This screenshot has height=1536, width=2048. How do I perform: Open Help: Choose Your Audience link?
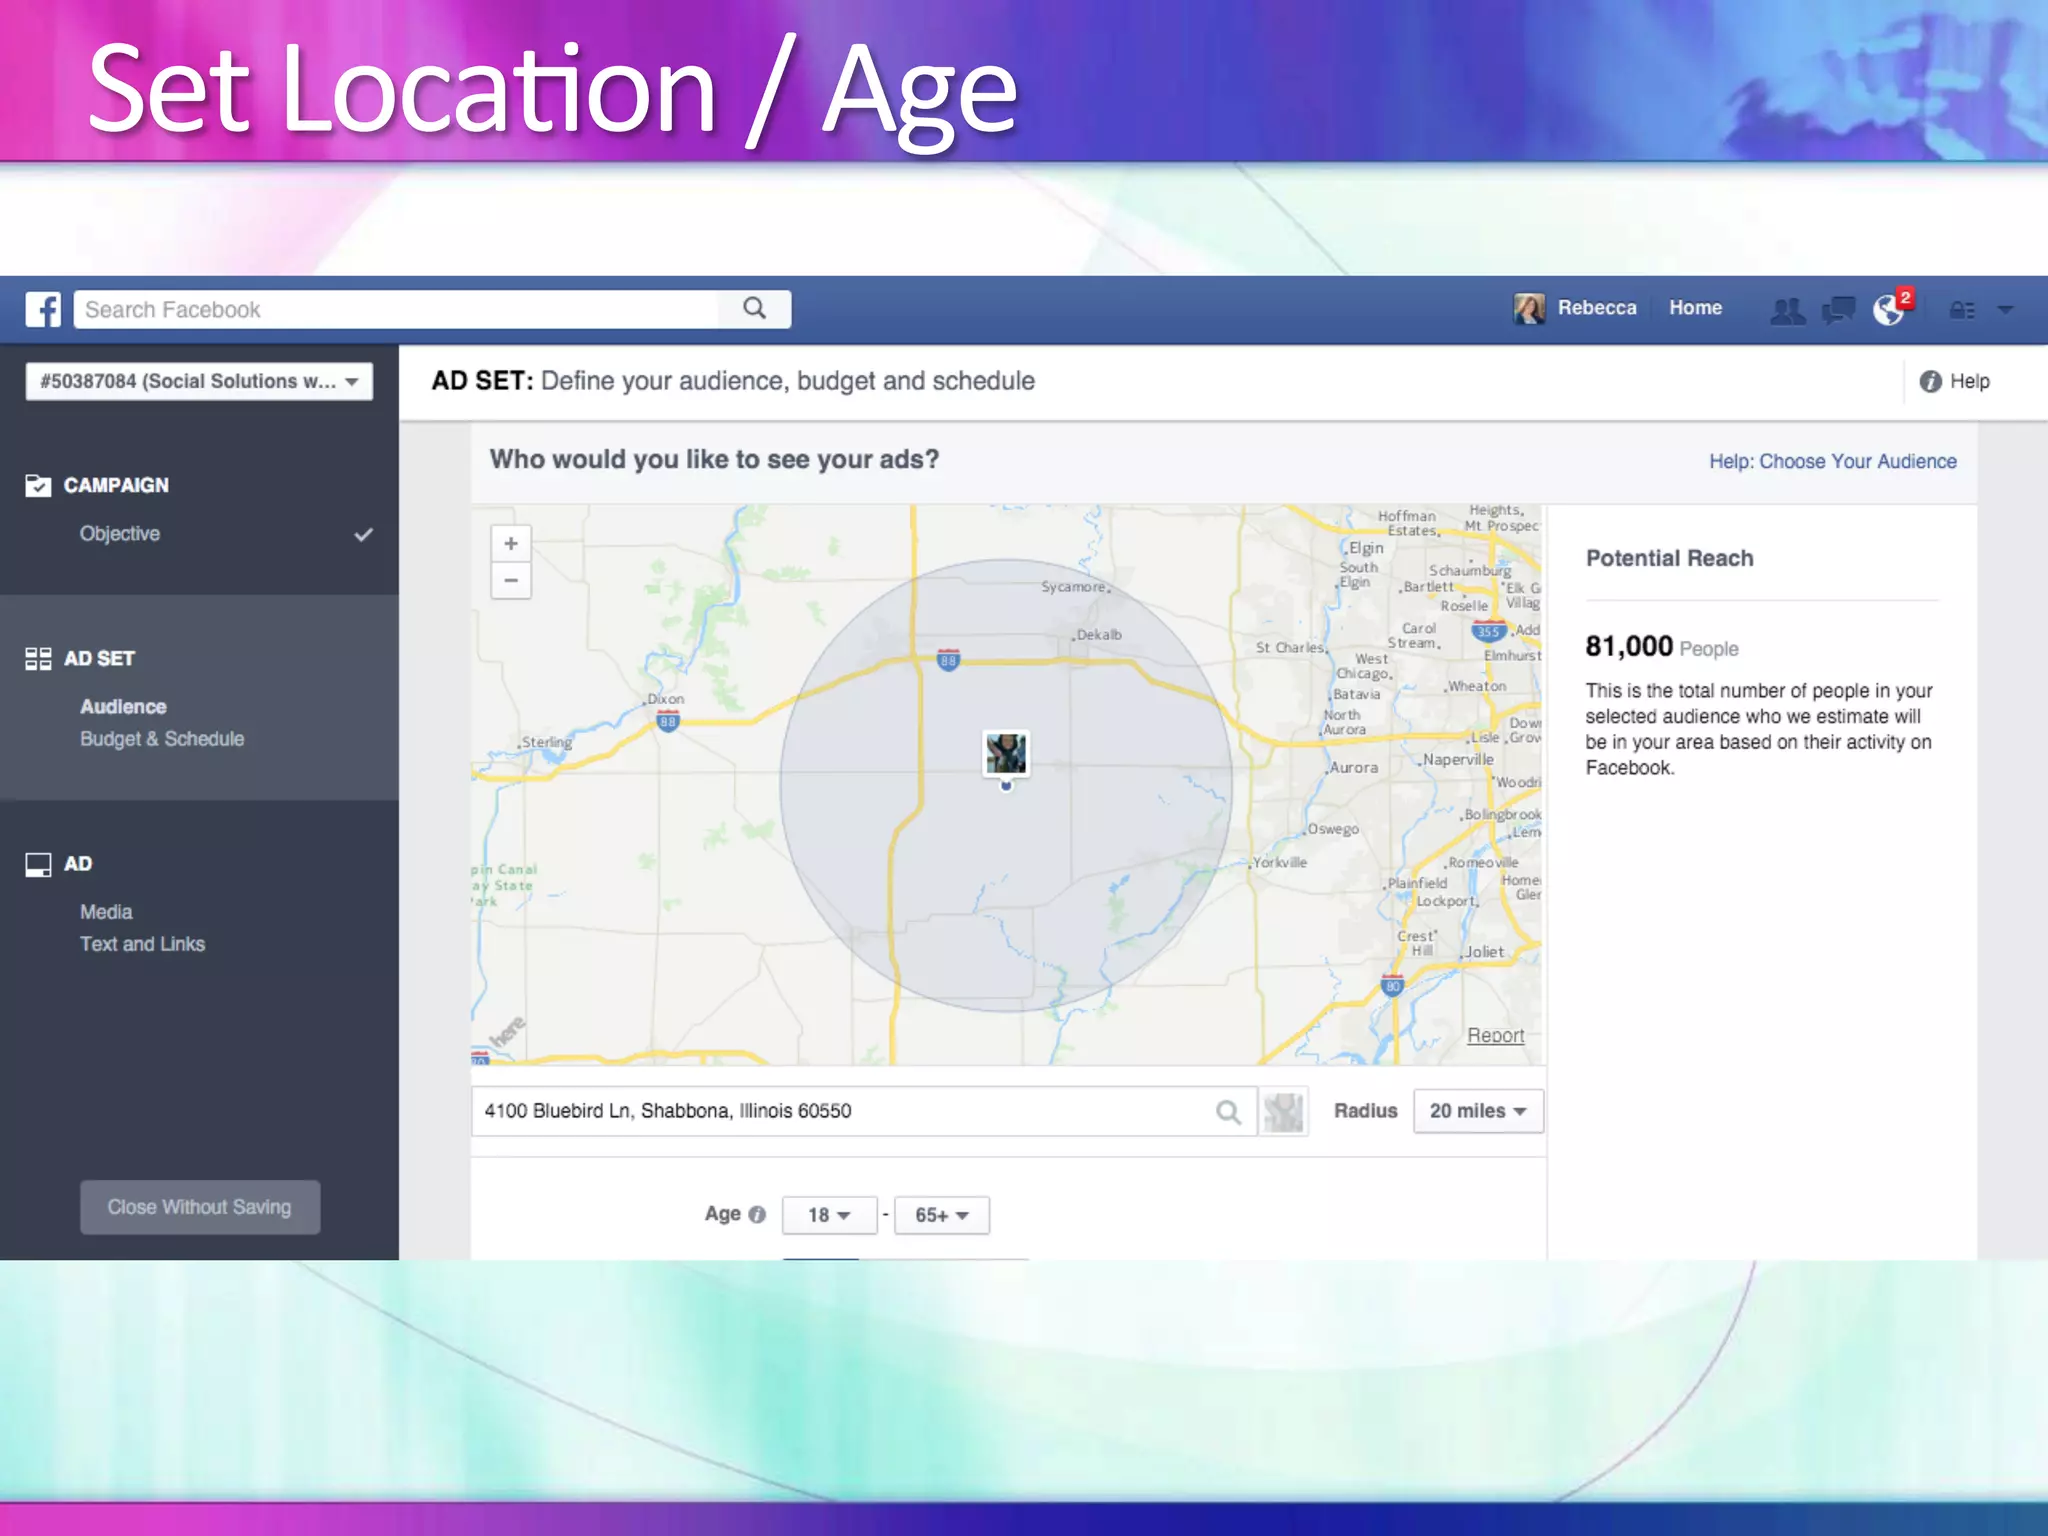click(1832, 461)
